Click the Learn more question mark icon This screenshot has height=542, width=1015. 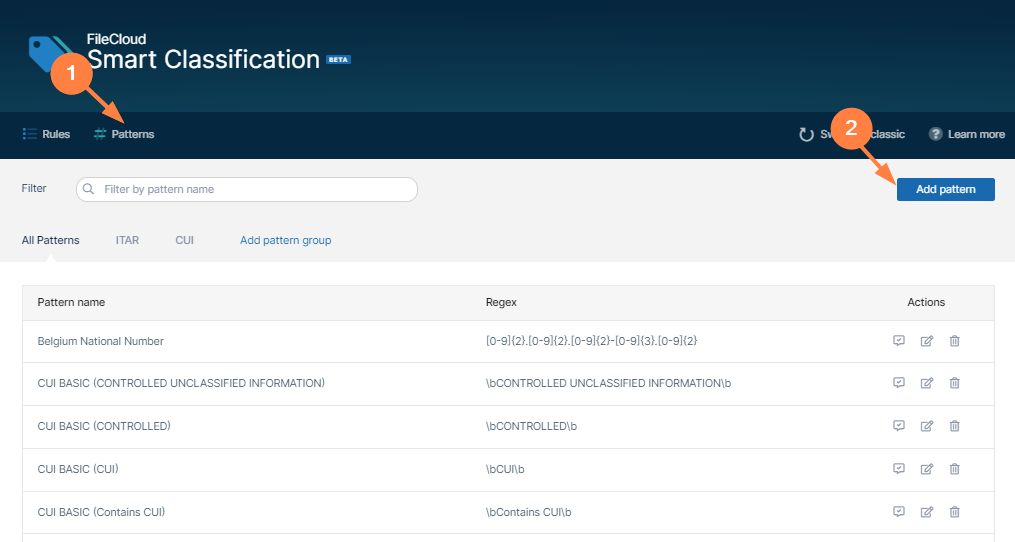coord(935,134)
